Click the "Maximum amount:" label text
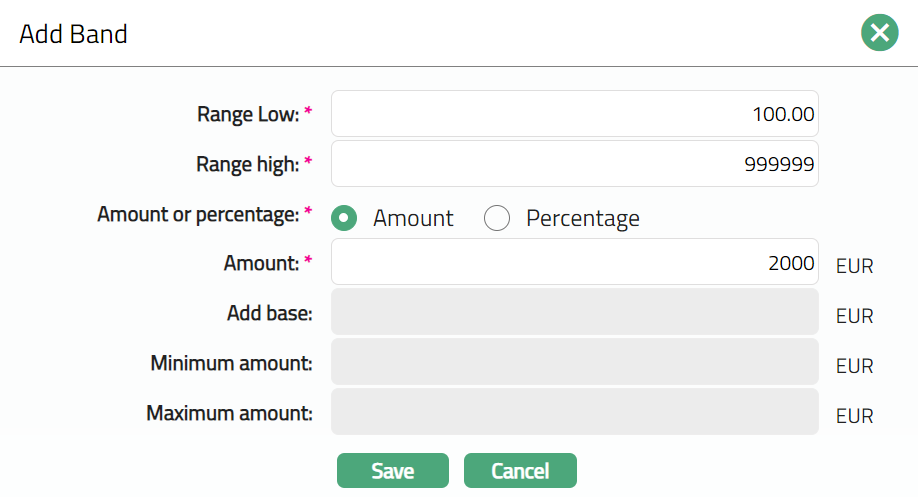The width and height of the screenshot is (918, 497). click(x=230, y=412)
